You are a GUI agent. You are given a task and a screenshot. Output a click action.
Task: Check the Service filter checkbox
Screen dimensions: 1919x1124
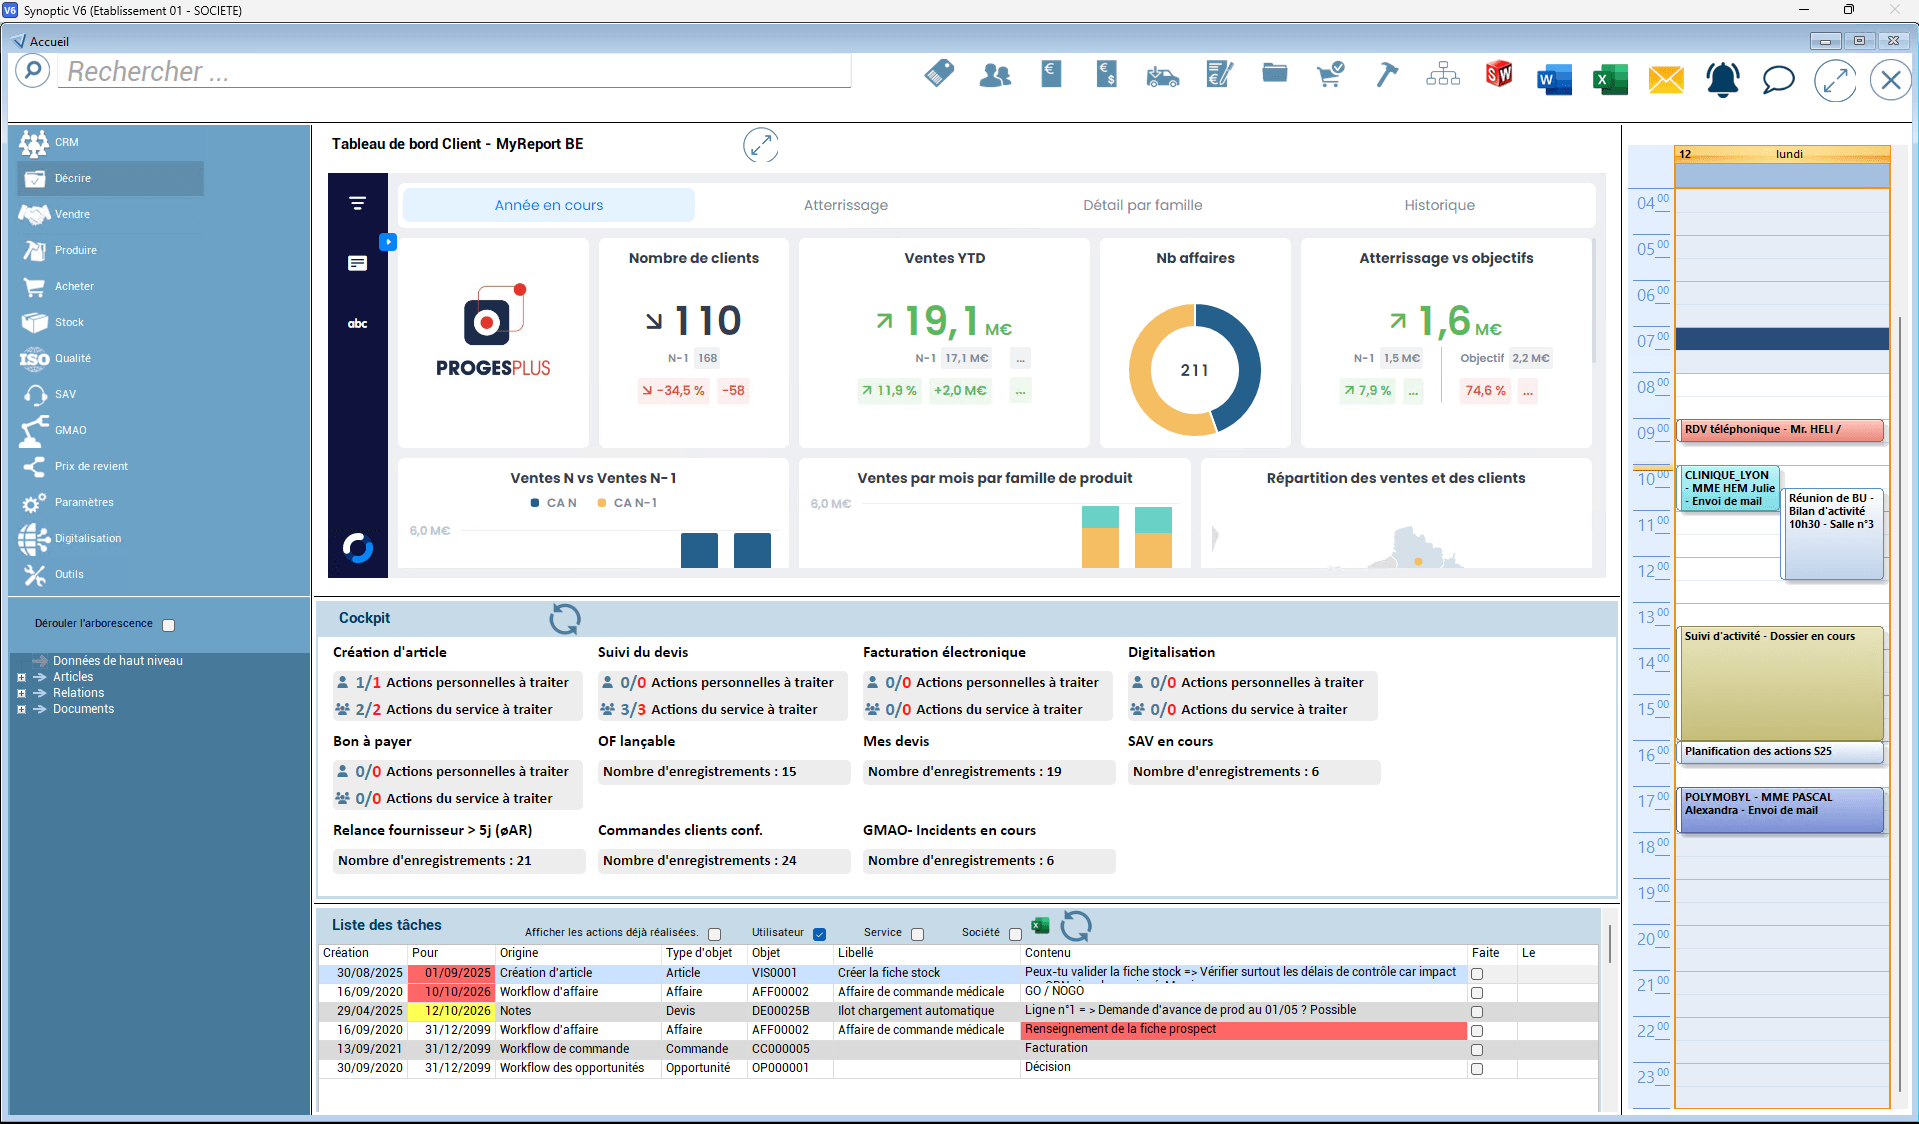pyautogui.click(x=917, y=934)
